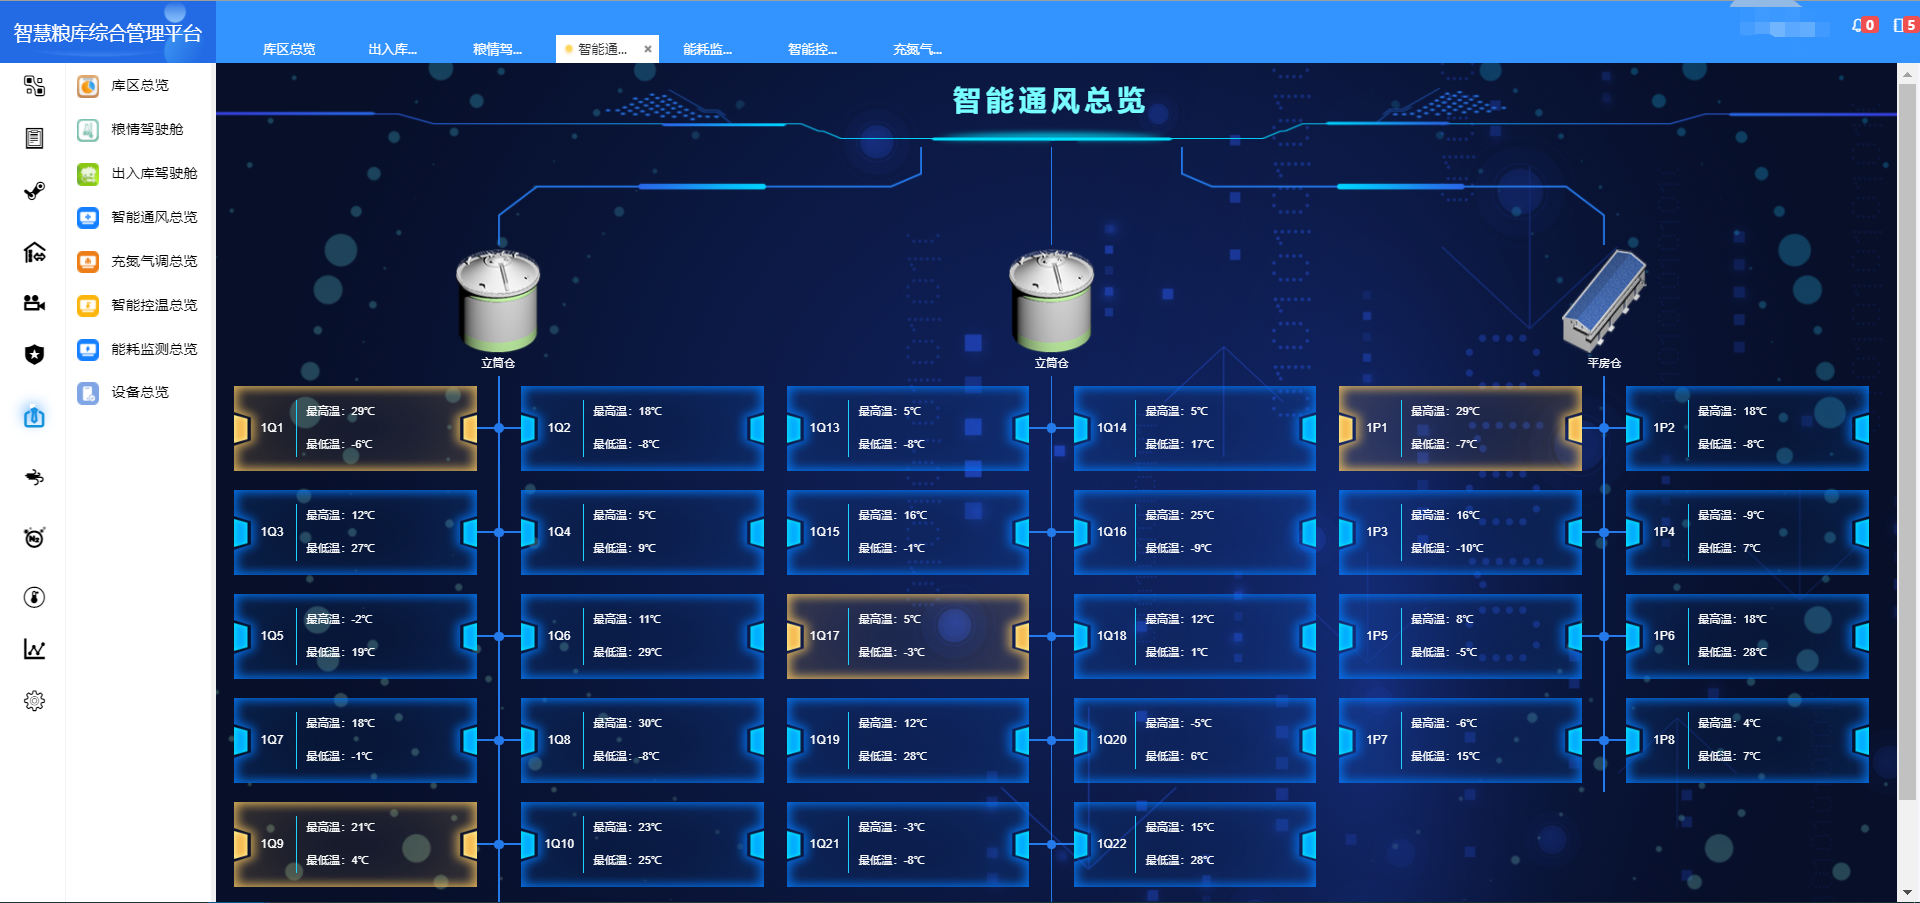Switch to the 库区总览 tab
This screenshot has height=903, width=1920.
(x=289, y=49)
